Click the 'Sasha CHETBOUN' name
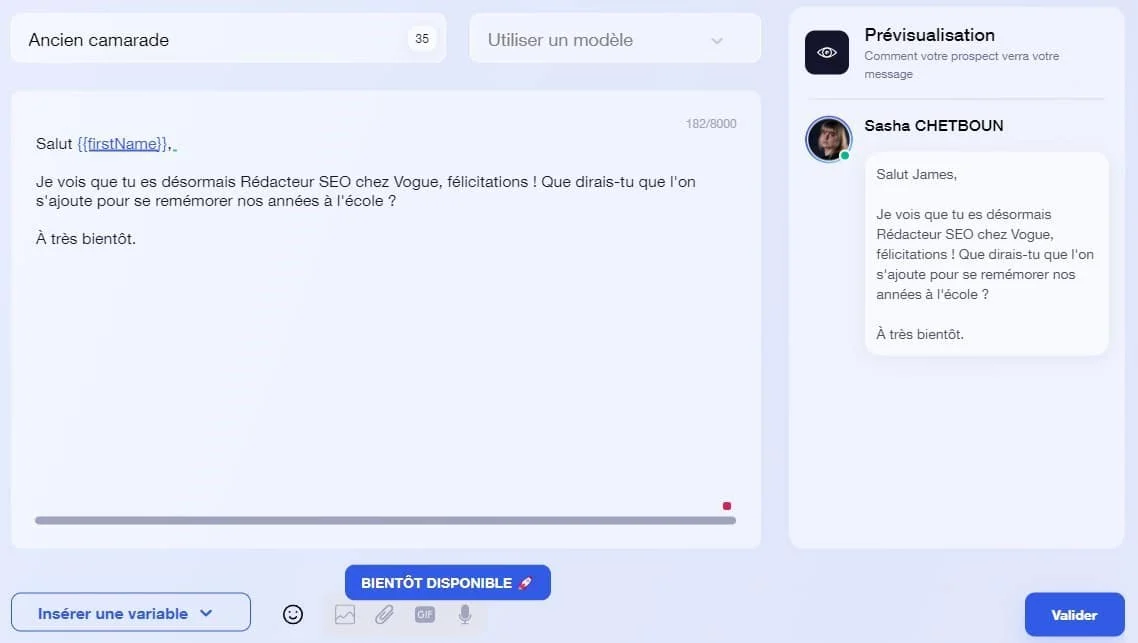Viewport: 1138px width, 643px height. pyautogui.click(x=933, y=126)
